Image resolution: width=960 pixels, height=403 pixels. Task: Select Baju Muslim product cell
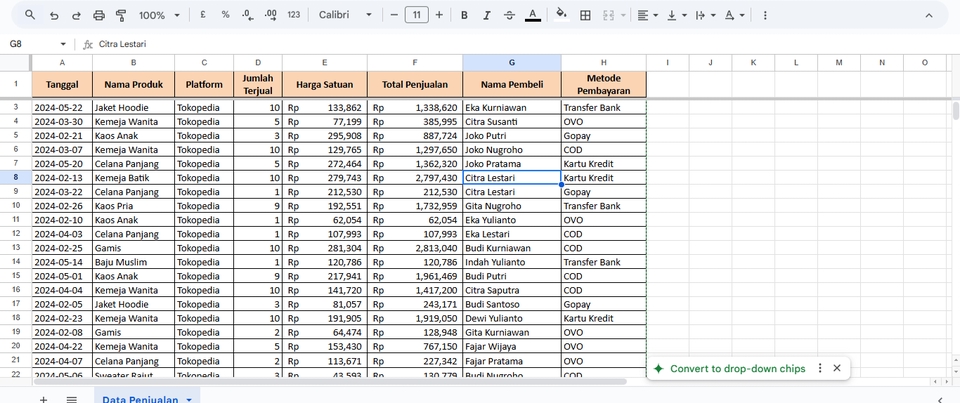pos(133,262)
